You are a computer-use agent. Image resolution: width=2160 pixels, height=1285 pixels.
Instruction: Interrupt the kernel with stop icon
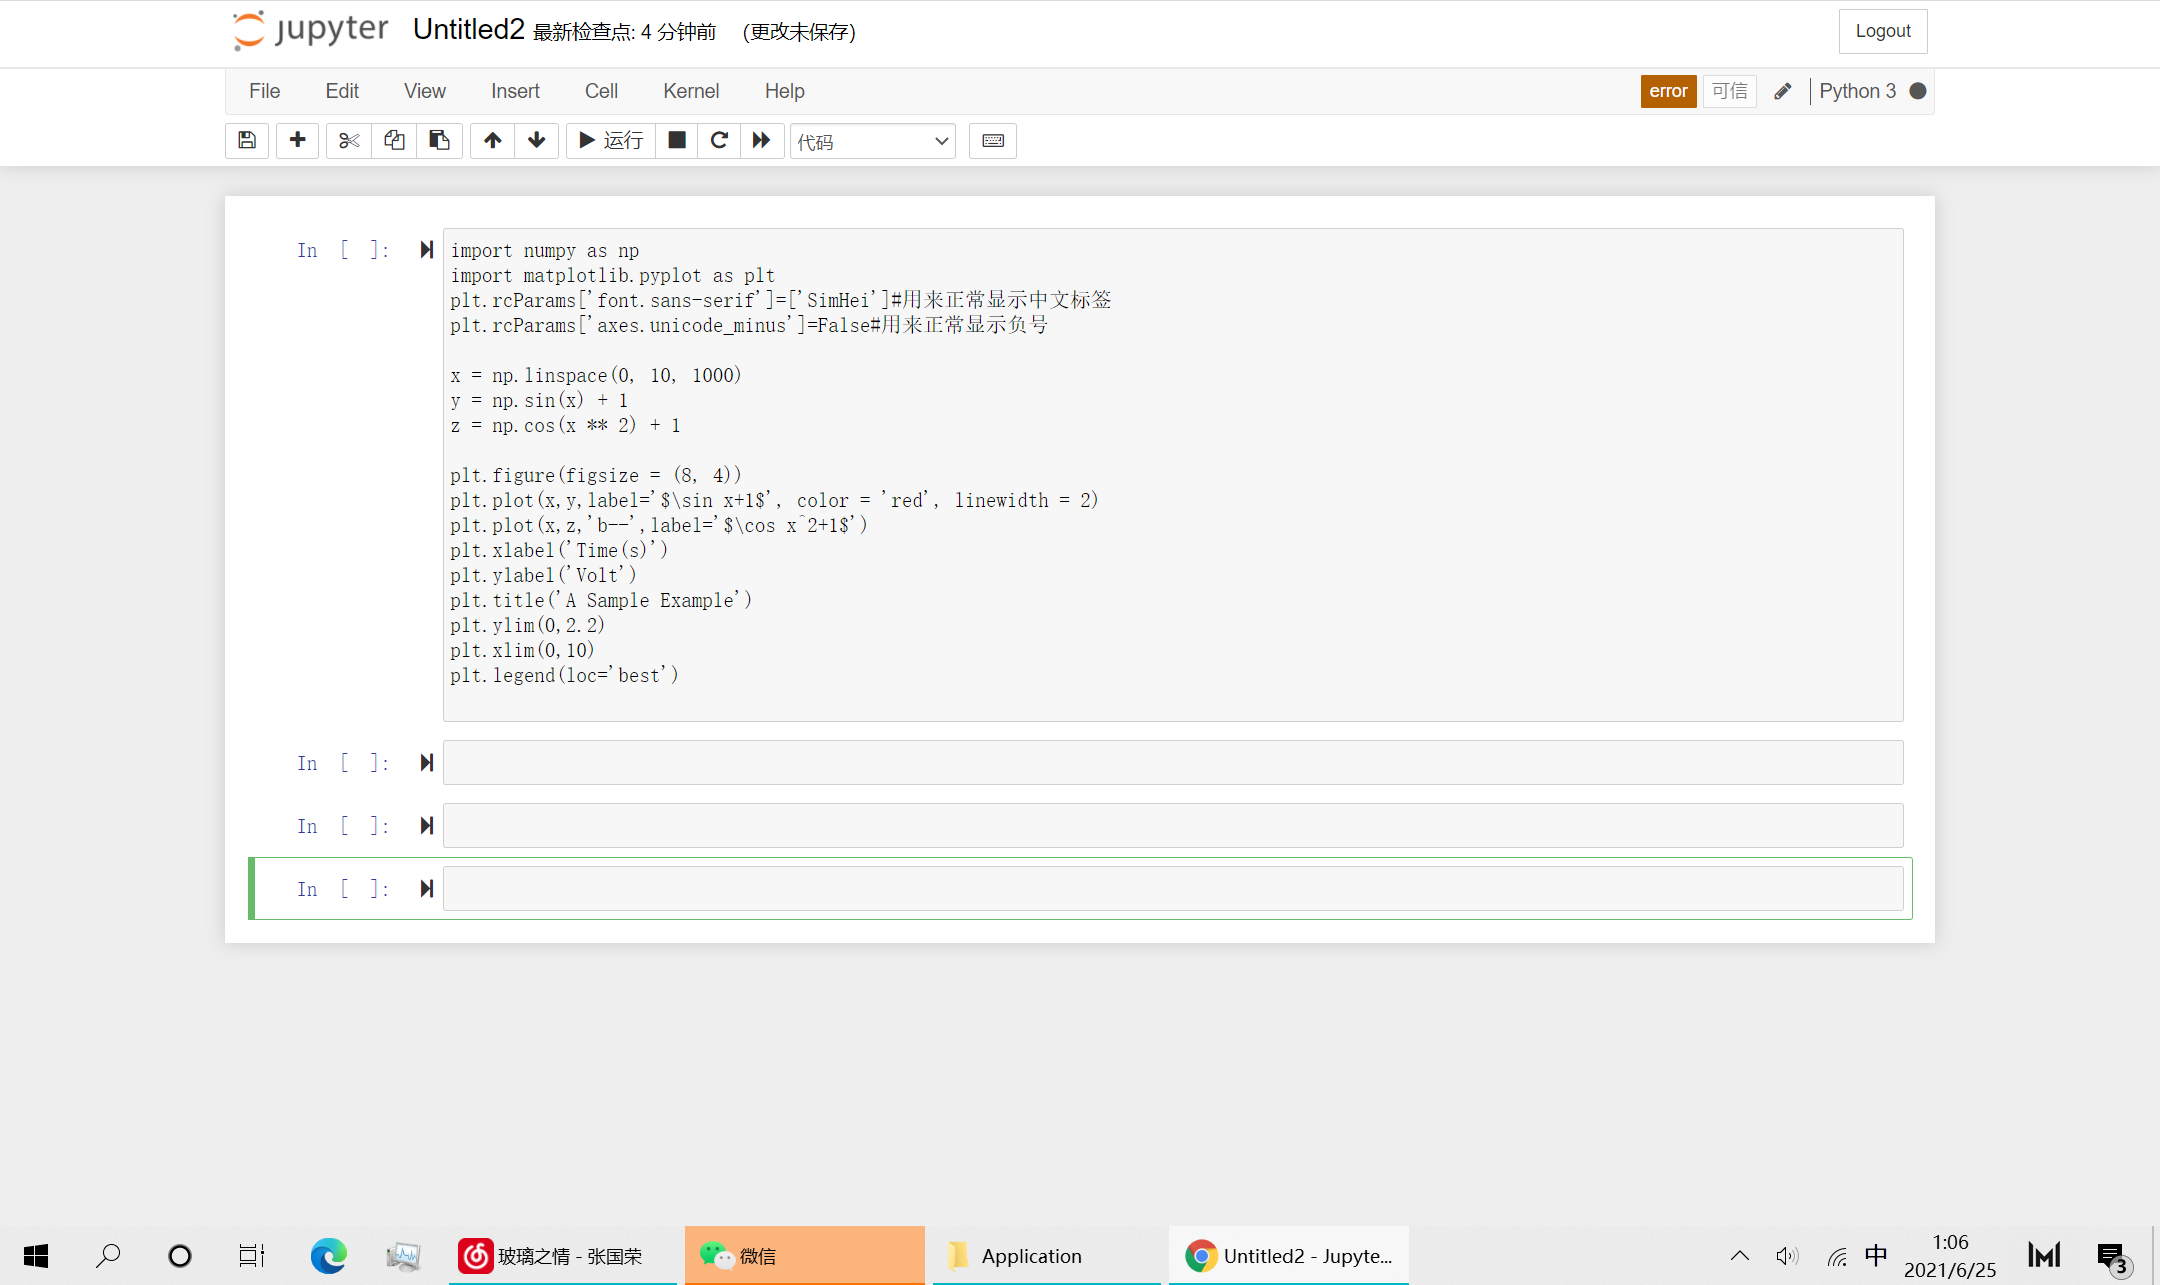677,141
